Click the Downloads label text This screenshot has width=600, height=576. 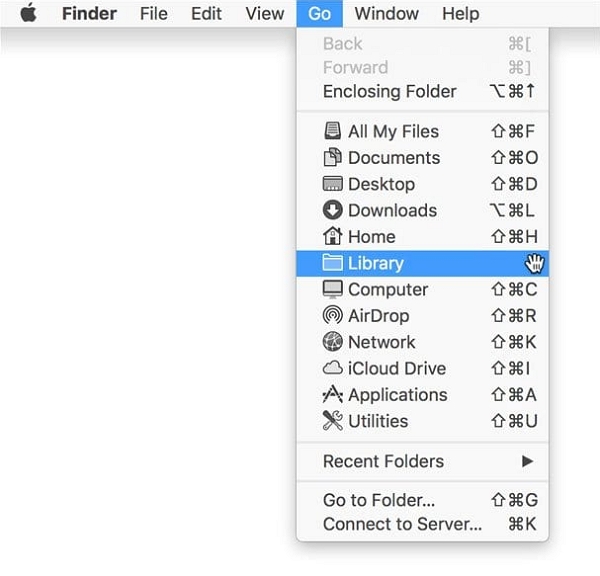pyautogui.click(x=393, y=210)
